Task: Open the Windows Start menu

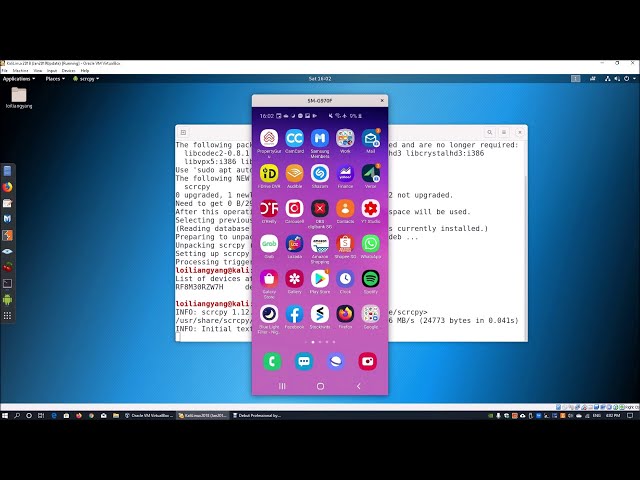Action: tap(5, 416)
